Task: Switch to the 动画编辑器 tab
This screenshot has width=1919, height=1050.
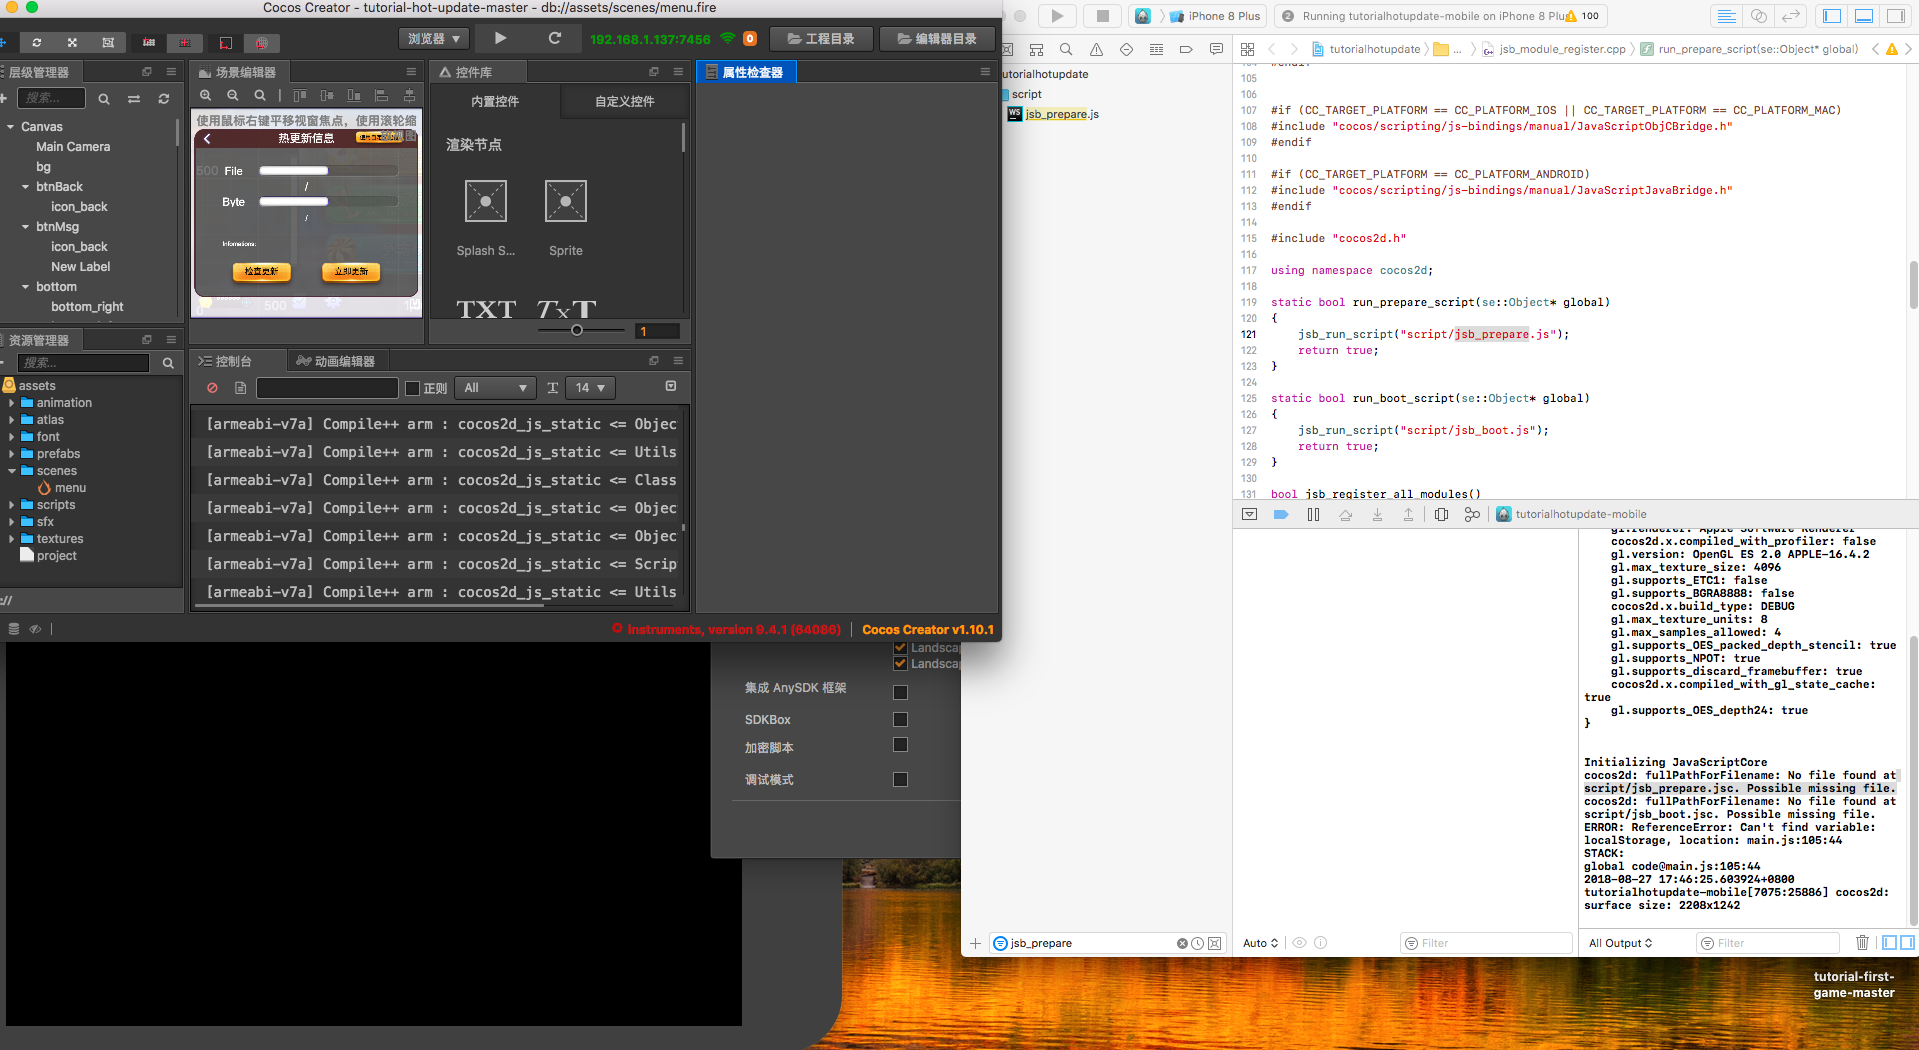Action: click(336, 361)
